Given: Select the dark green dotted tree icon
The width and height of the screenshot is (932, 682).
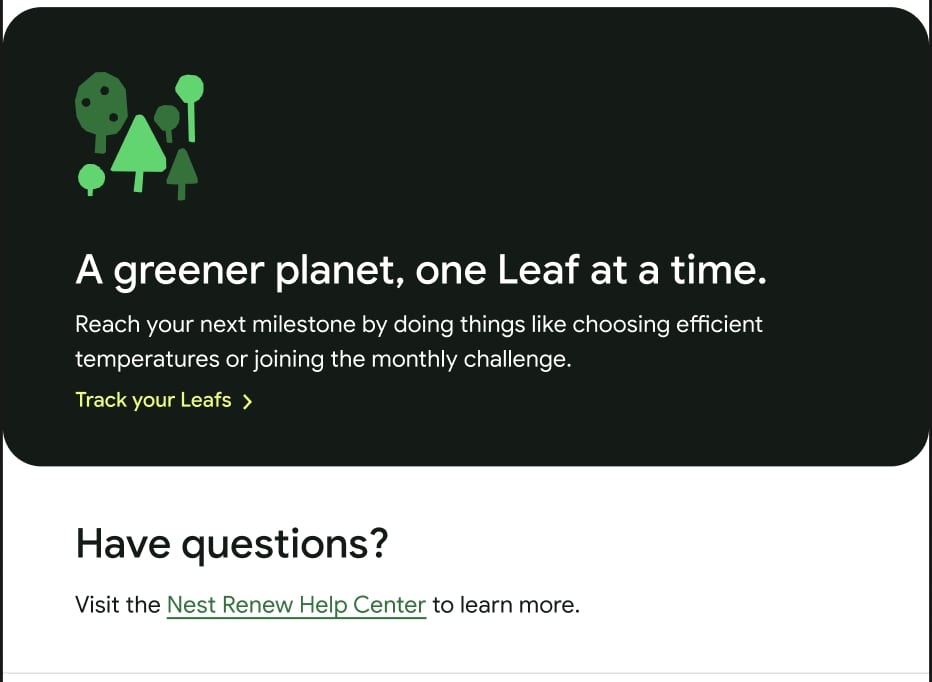Looking at the screenshot, I should (101, 103).
